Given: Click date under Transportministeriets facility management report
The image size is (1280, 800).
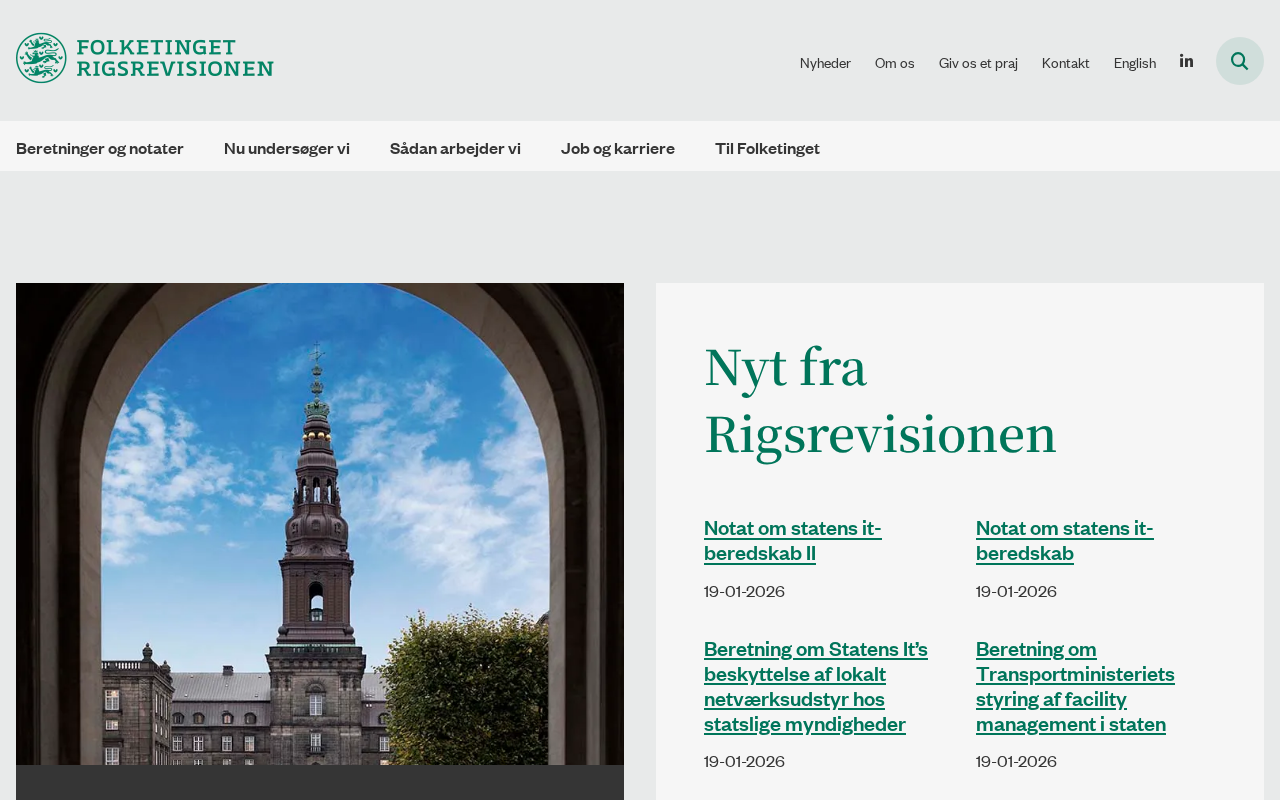Looking at the screenshot, I should click(1016, 761).
